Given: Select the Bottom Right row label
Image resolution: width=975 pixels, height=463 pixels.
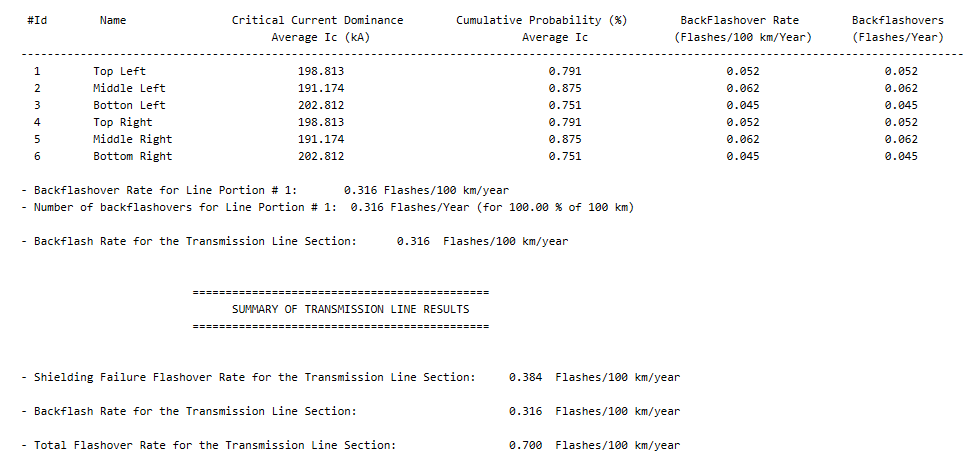Looking at the screenshot, I should (132, 156).
